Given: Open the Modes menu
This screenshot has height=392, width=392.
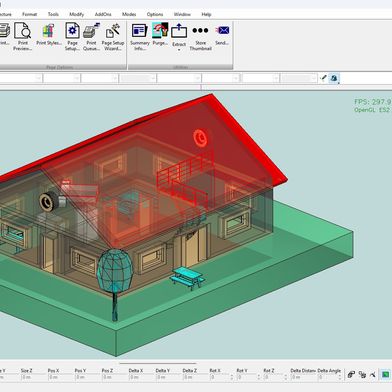Looking at the screenshot, I should click(129, 14).
